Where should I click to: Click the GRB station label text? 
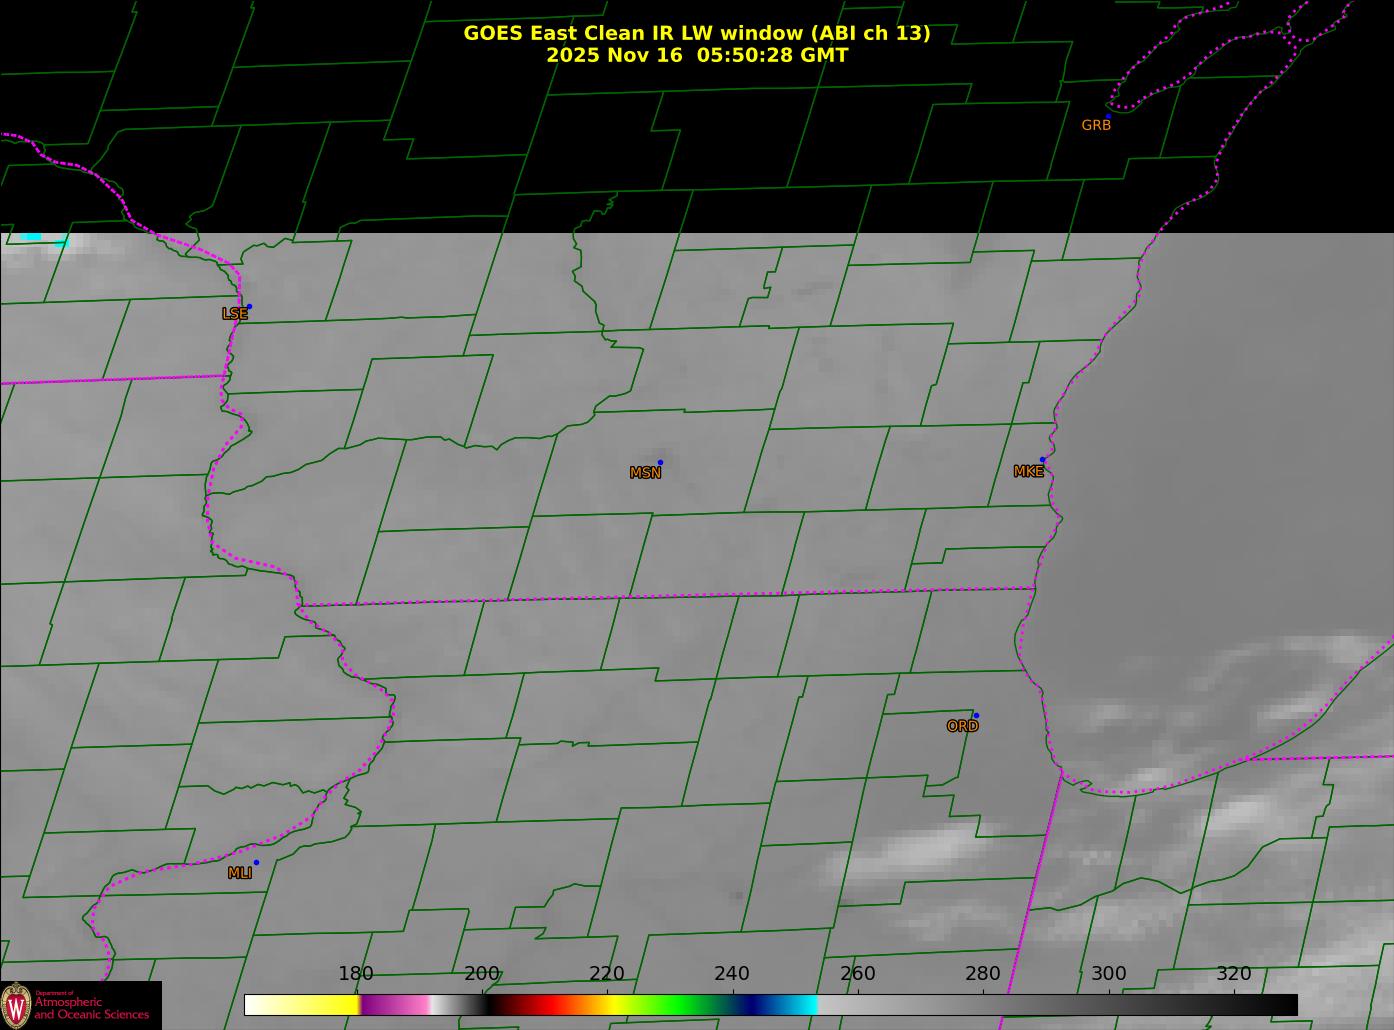[1096, 126]
